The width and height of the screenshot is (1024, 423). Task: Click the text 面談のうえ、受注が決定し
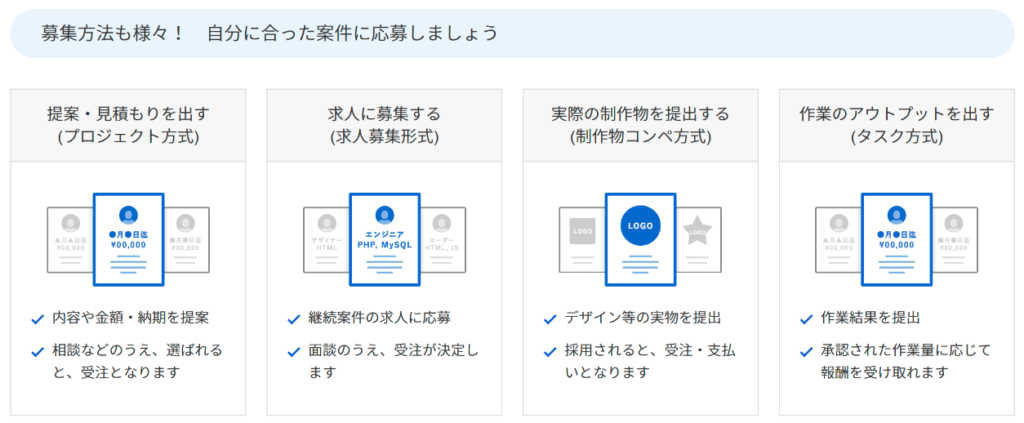394,351
